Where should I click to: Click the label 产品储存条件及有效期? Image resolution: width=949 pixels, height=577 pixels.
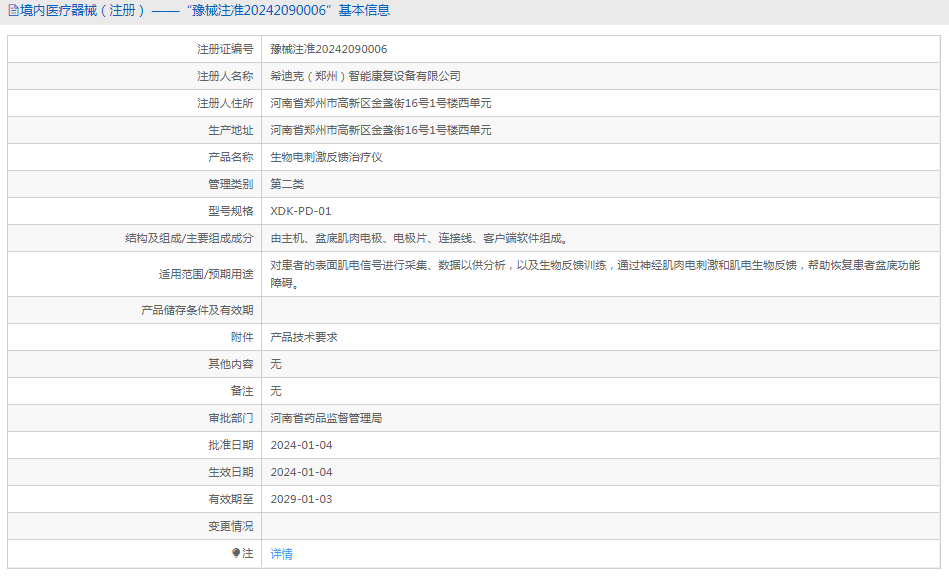tap(197, 310)
